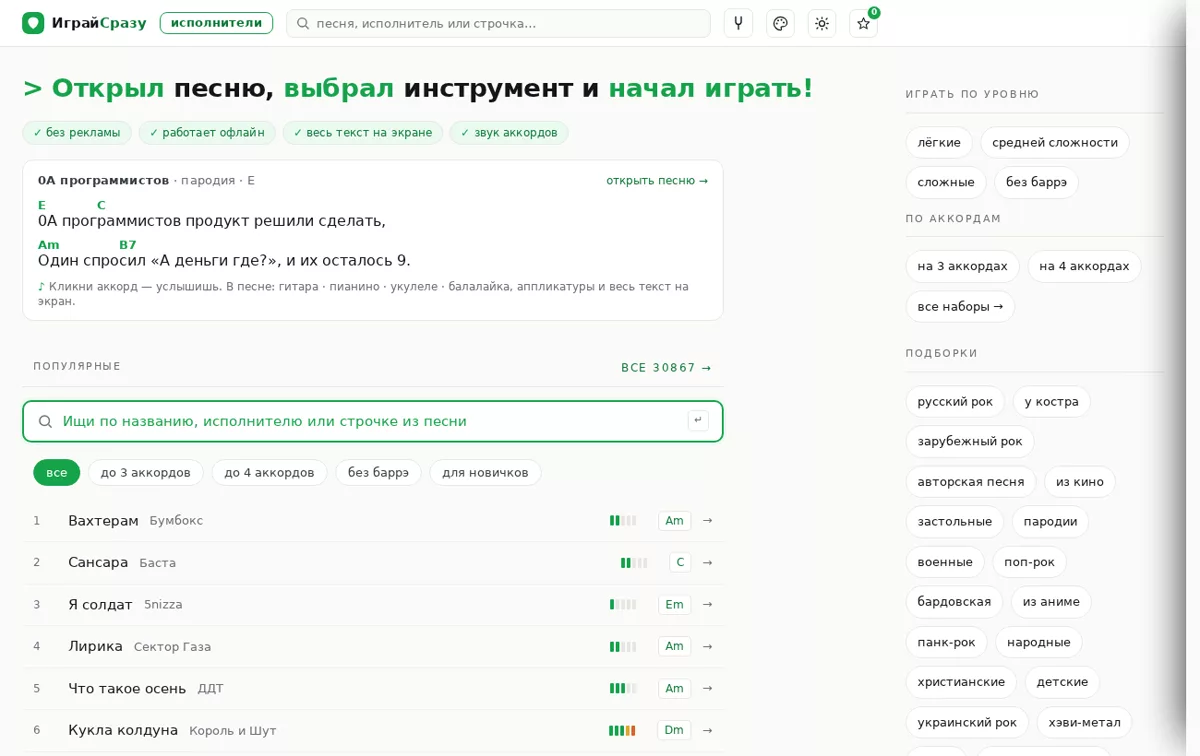This screenshot has height=756, width=1200.
Task: Open из кино collection
Action: click(x=1080, y=482)
